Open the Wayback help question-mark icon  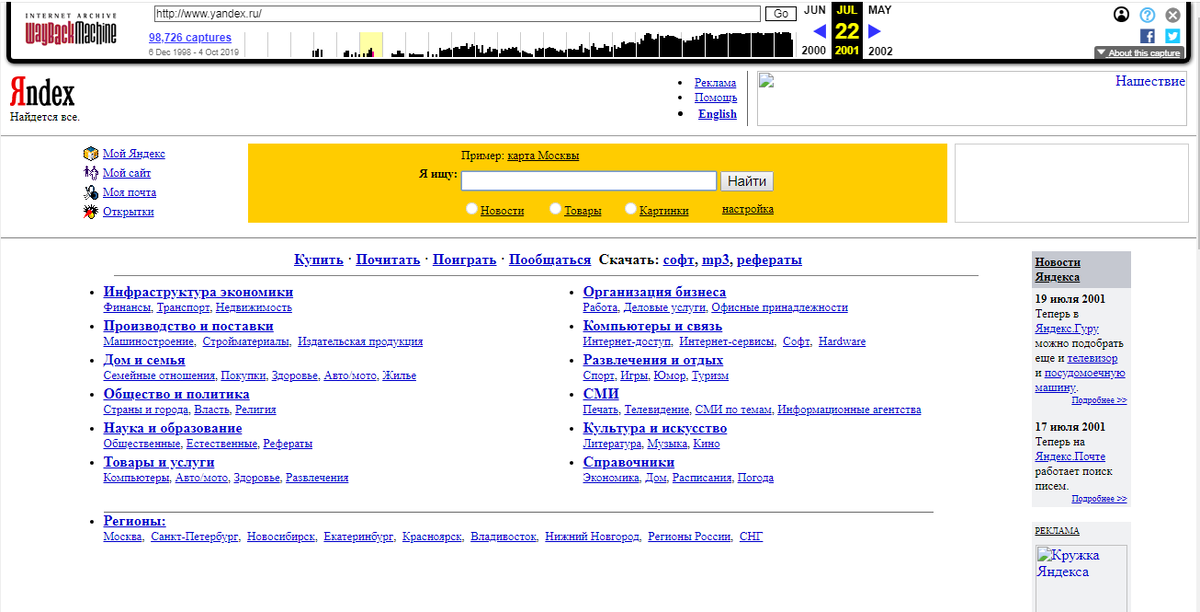pyautogui.click(x=1147, y=15)
